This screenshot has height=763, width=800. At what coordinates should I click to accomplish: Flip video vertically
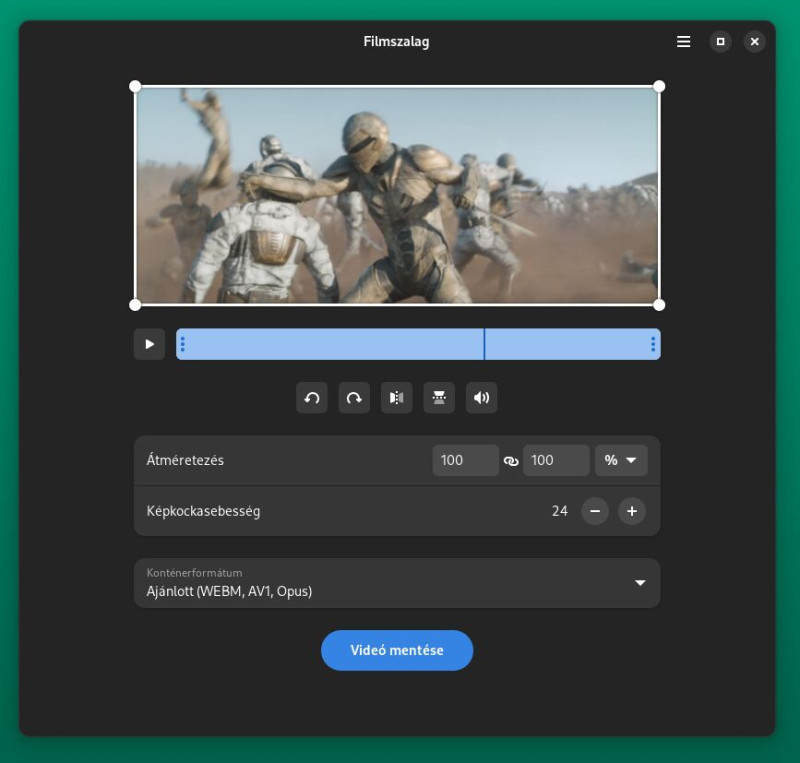pyautogui.click(x=439, y=398)
